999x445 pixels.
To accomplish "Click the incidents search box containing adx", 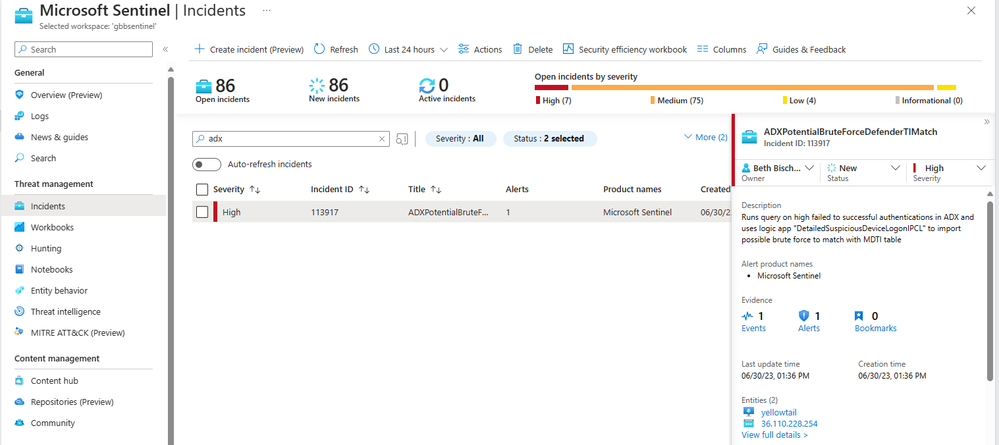I will (291, 138).
